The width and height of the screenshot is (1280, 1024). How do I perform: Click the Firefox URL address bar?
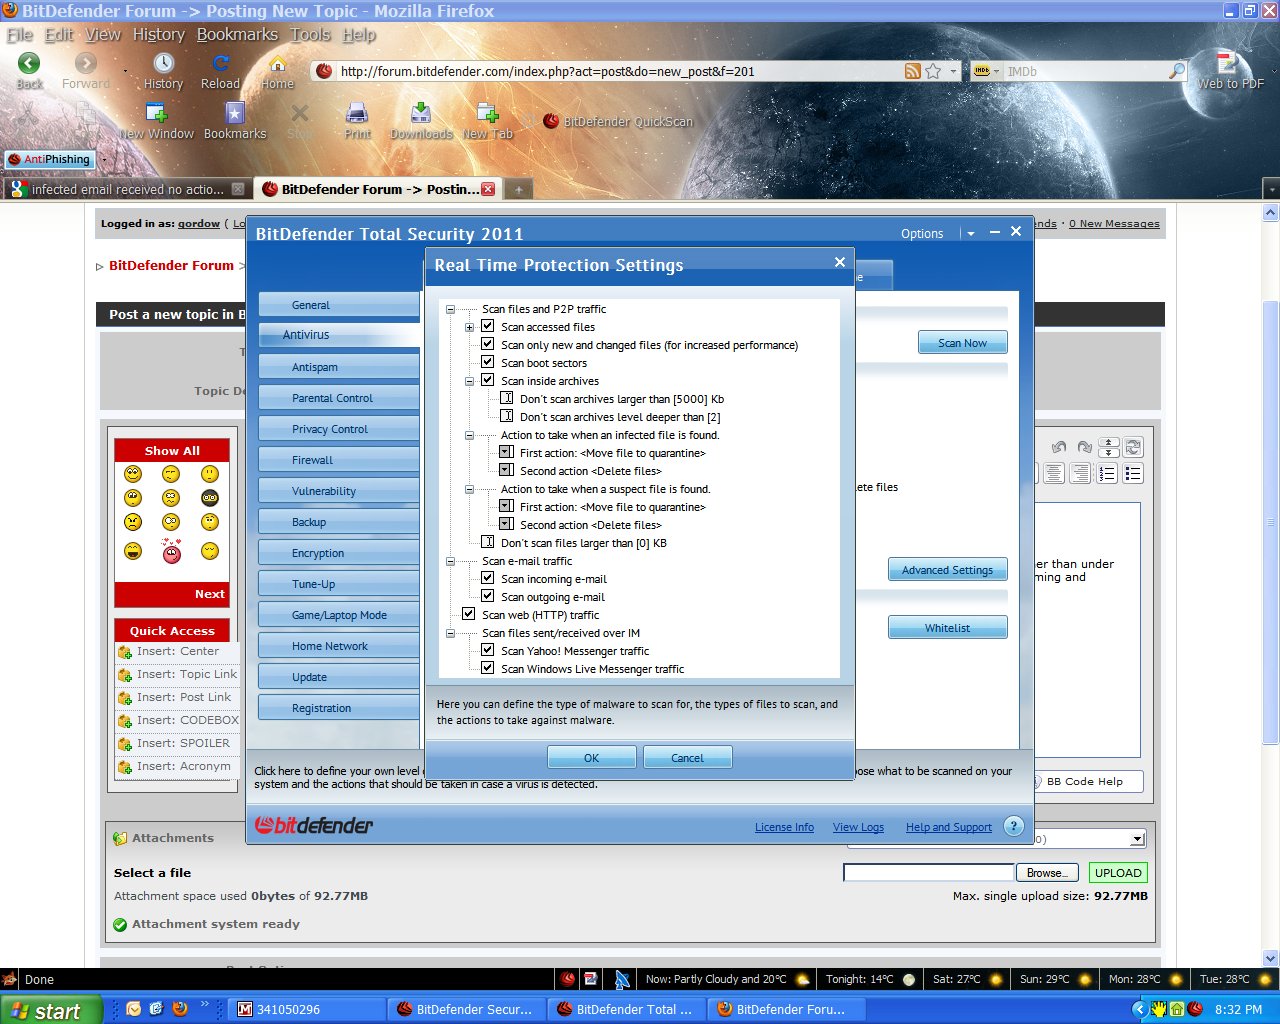620,71
